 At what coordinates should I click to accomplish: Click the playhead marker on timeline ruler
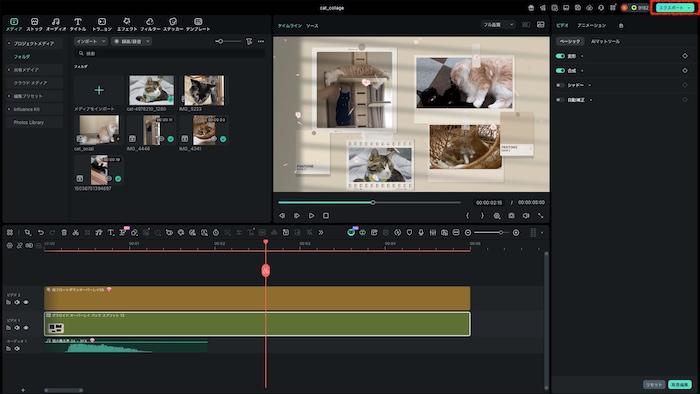pos(266,242)
